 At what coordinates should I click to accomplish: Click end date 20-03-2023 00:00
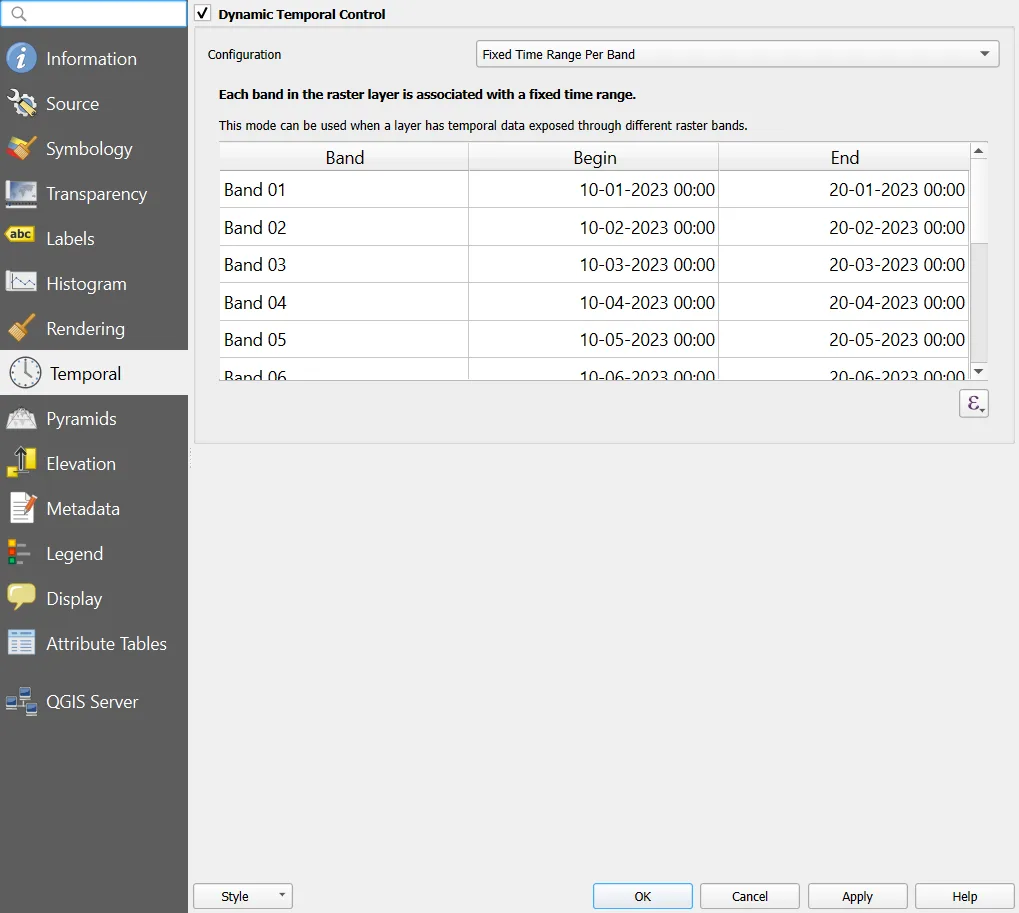(844, 264)
